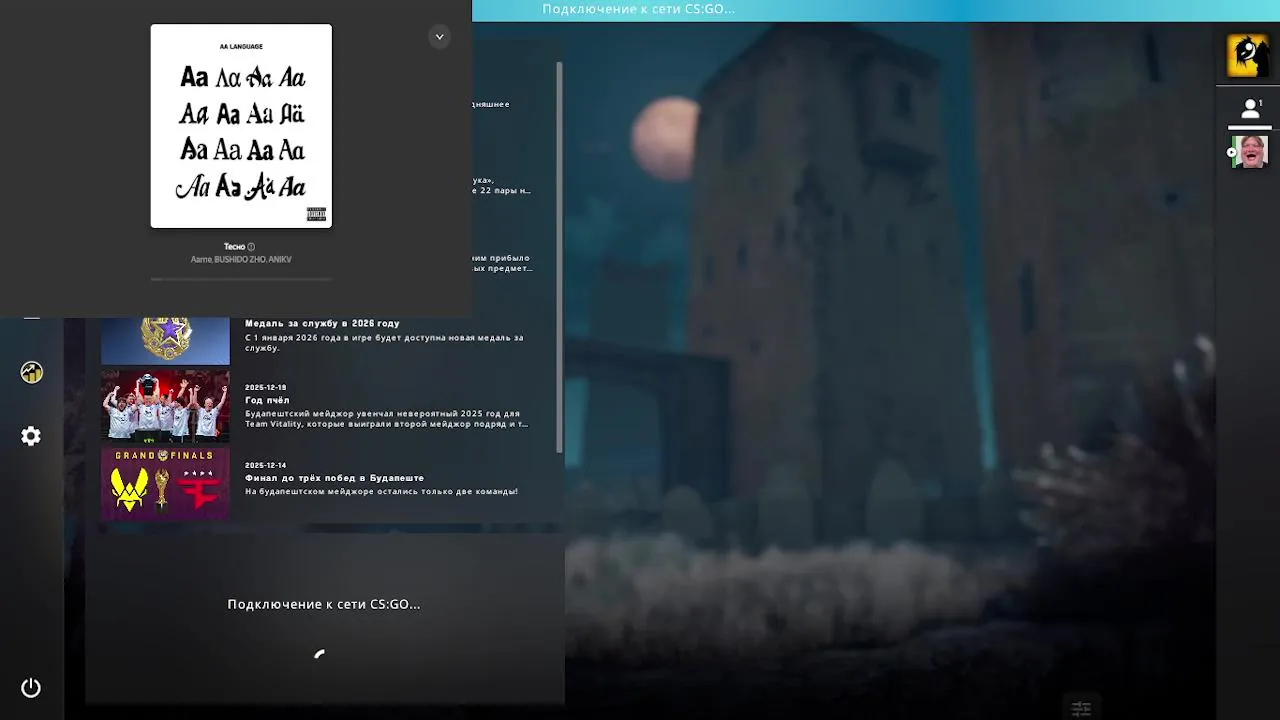
Task: Click description С 1 января 2026 года в игре
Action: click(x=384, y=343)
